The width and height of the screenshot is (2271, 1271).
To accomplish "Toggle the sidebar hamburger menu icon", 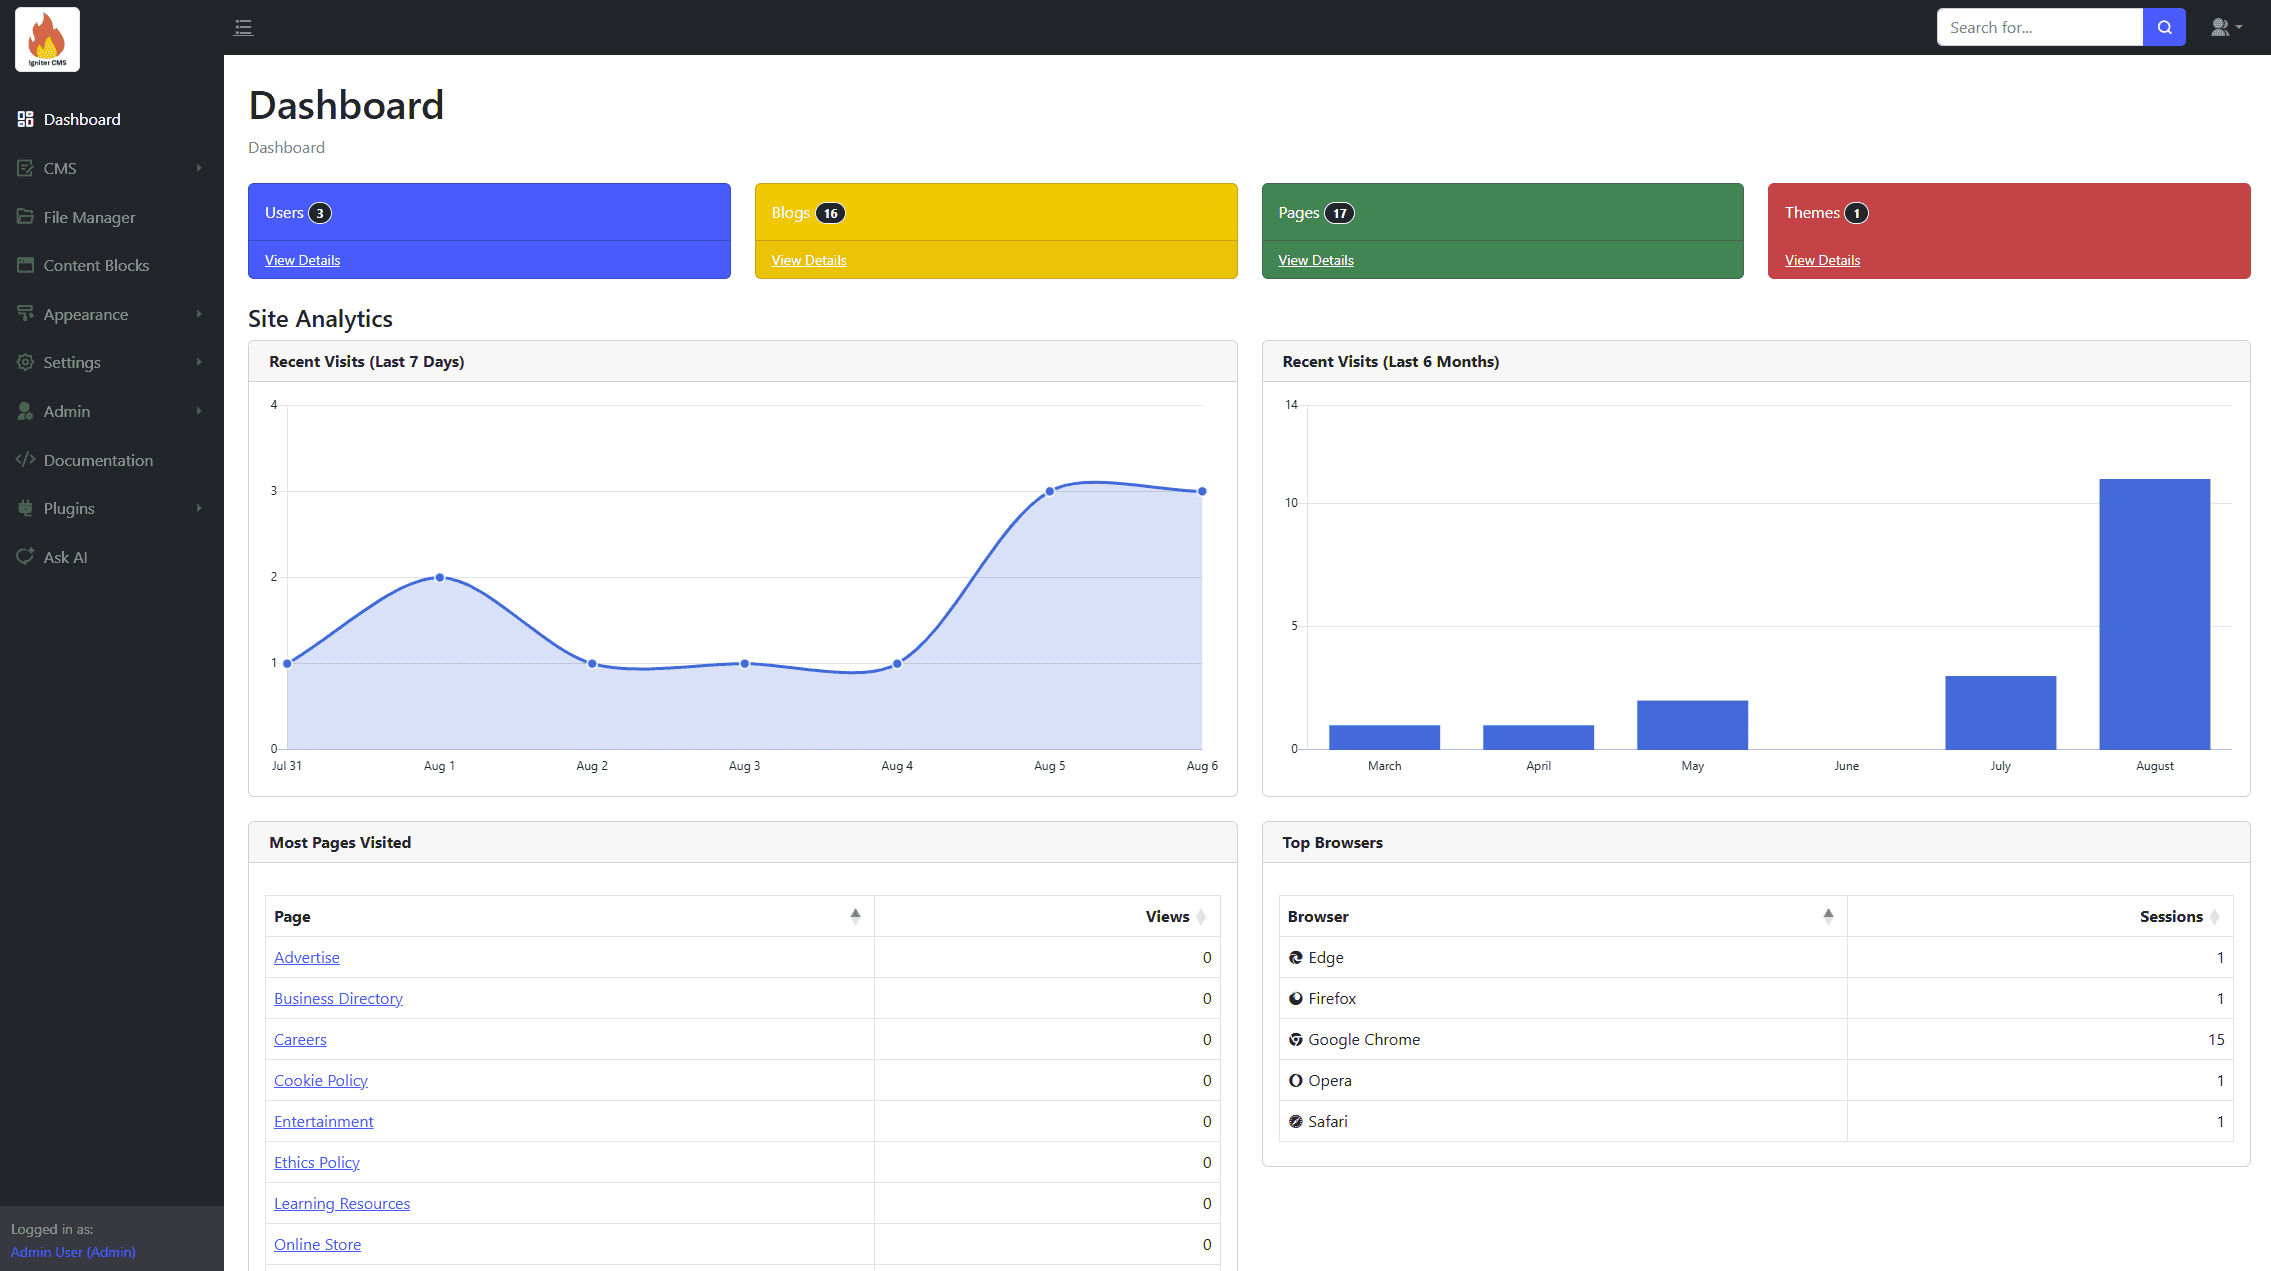I will pyautogui.click(x=243, y=27).
